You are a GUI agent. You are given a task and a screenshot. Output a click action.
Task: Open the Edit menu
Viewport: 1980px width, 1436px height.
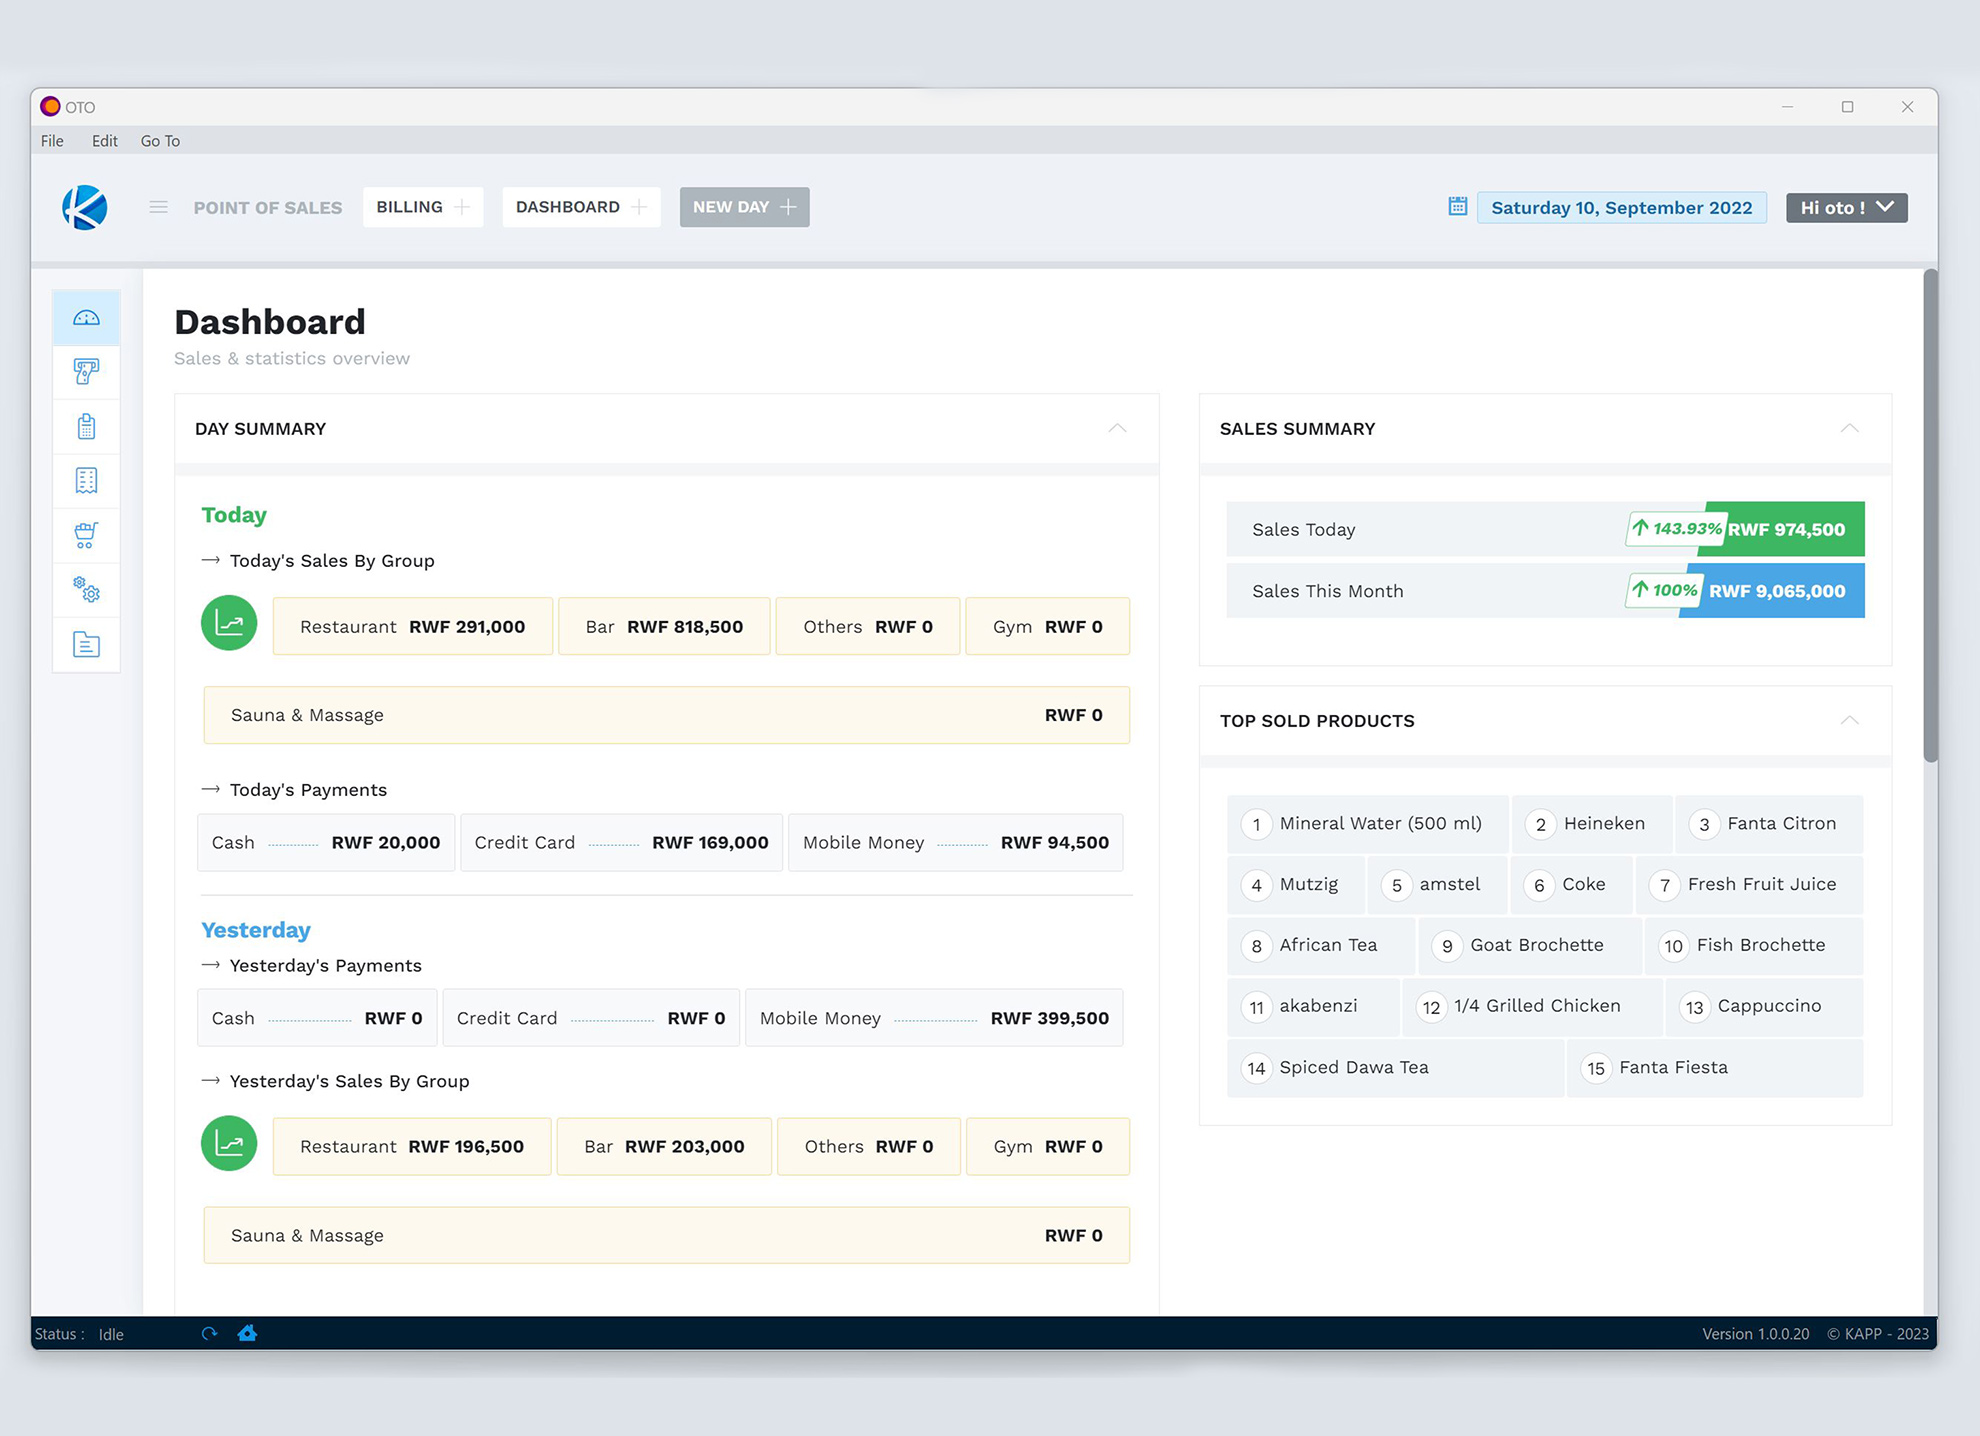click(103, 140)
